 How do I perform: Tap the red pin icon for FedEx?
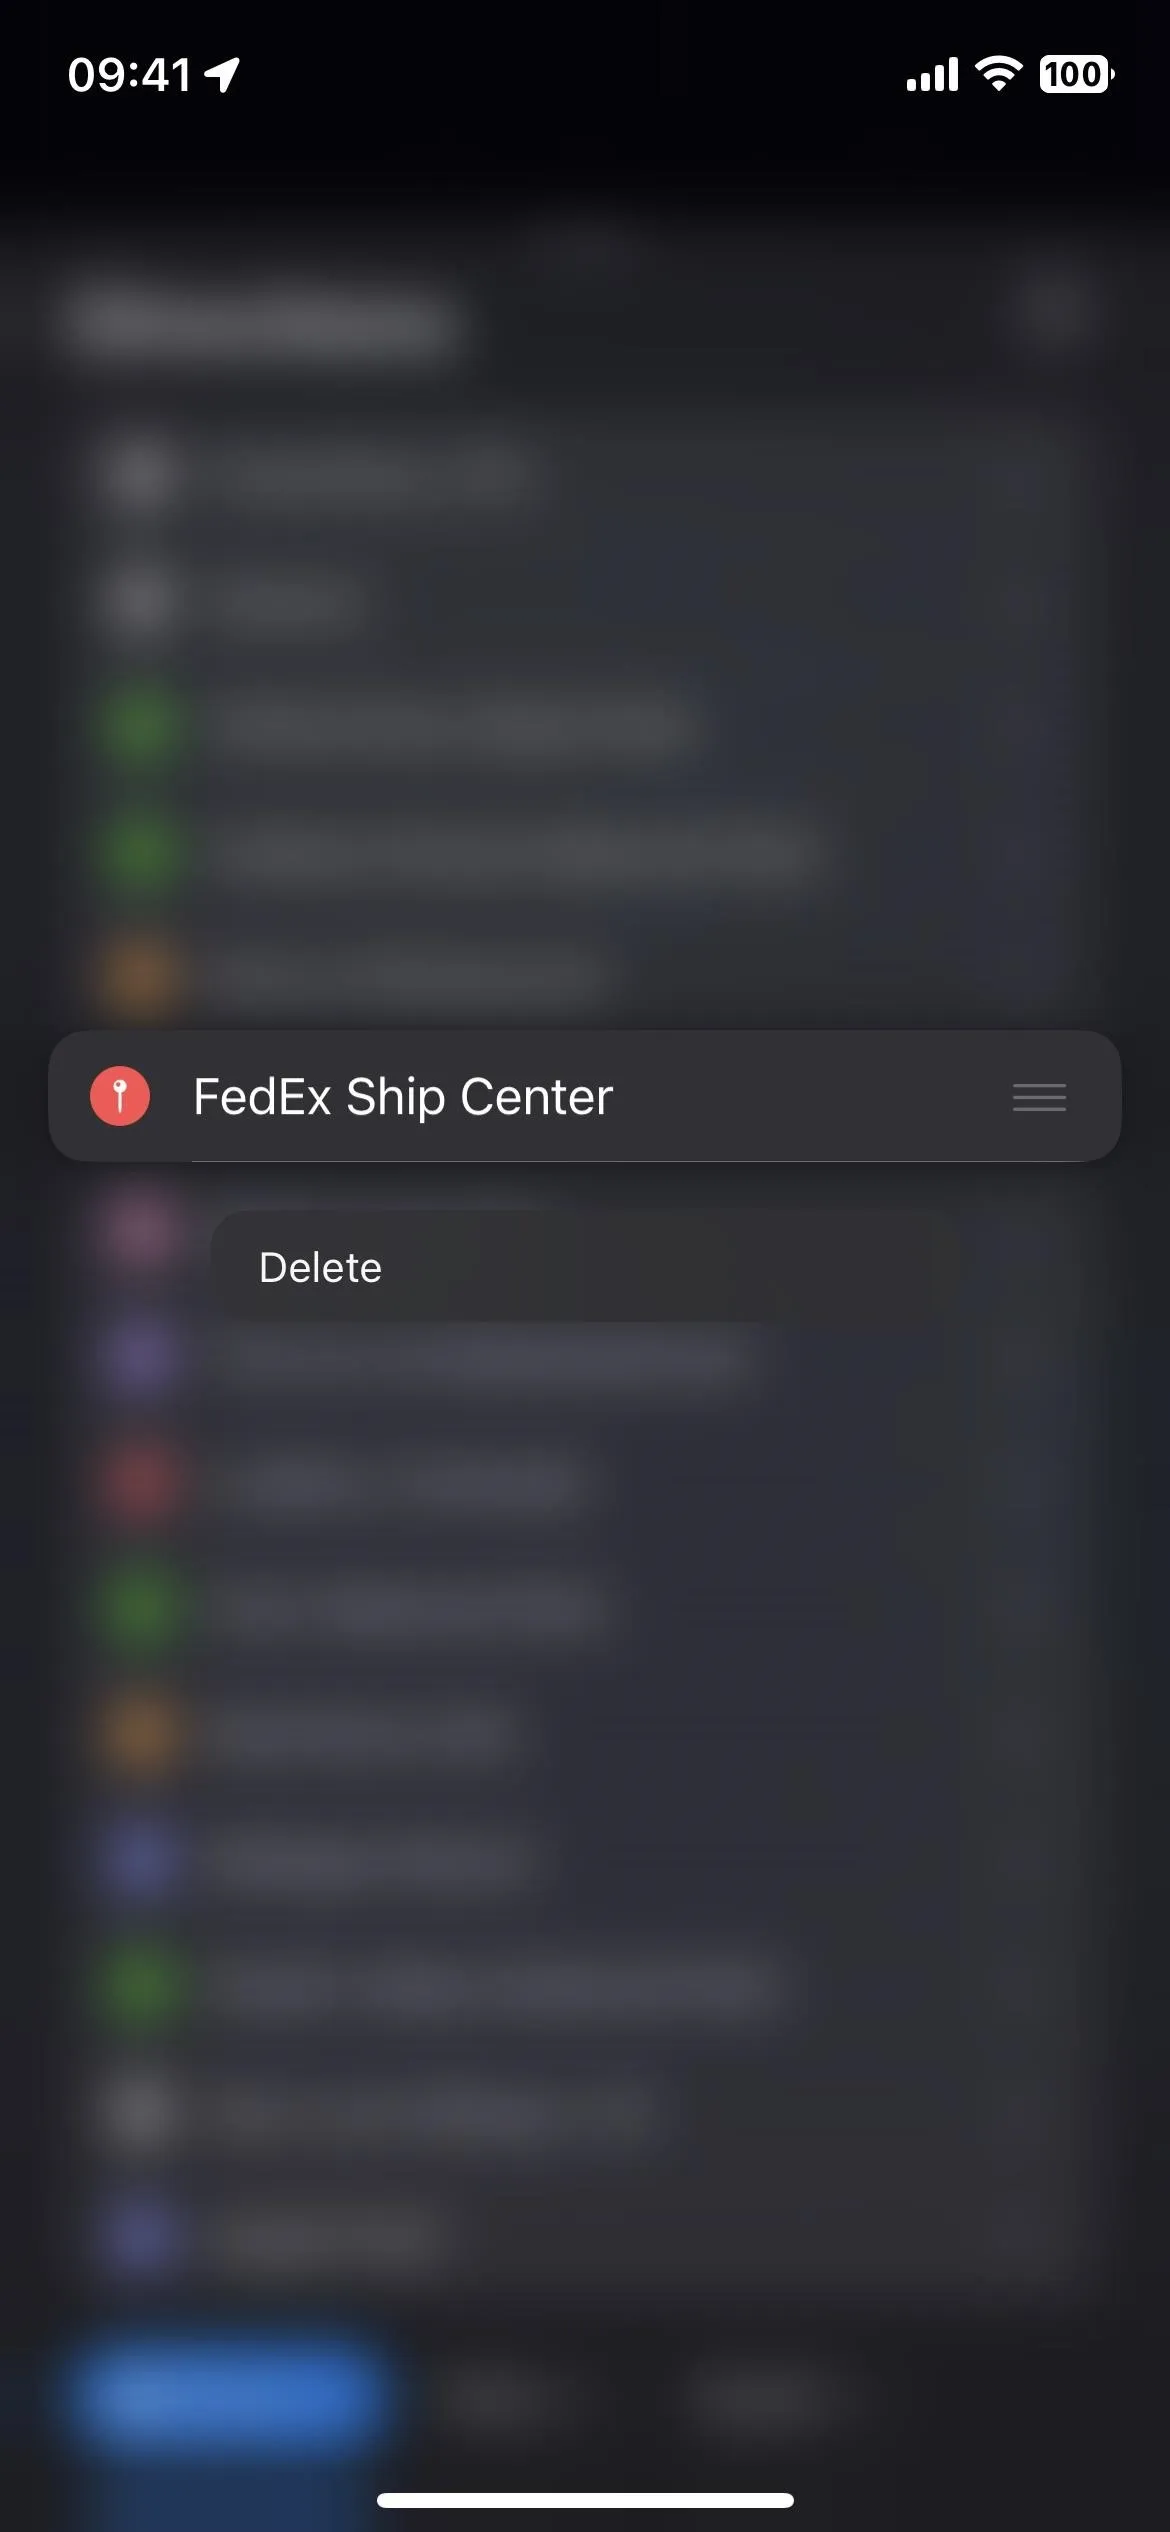[120, 1096]
